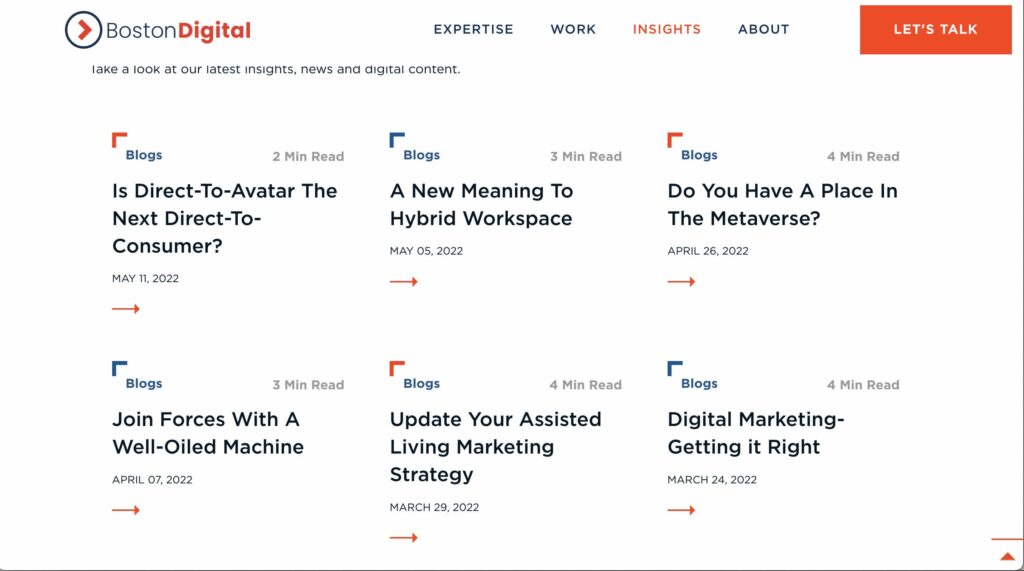
Task: Click the scroll-to-top triangle icon
Action: click(1007, 556)
